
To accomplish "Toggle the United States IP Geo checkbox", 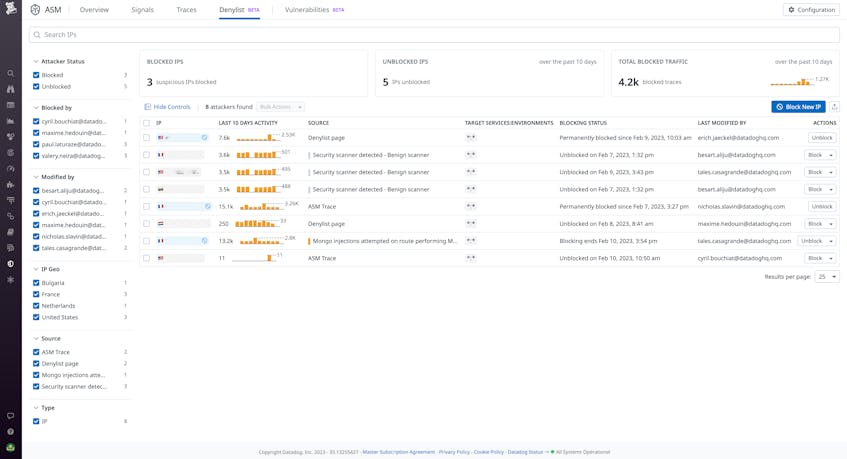I will [36, 318].
